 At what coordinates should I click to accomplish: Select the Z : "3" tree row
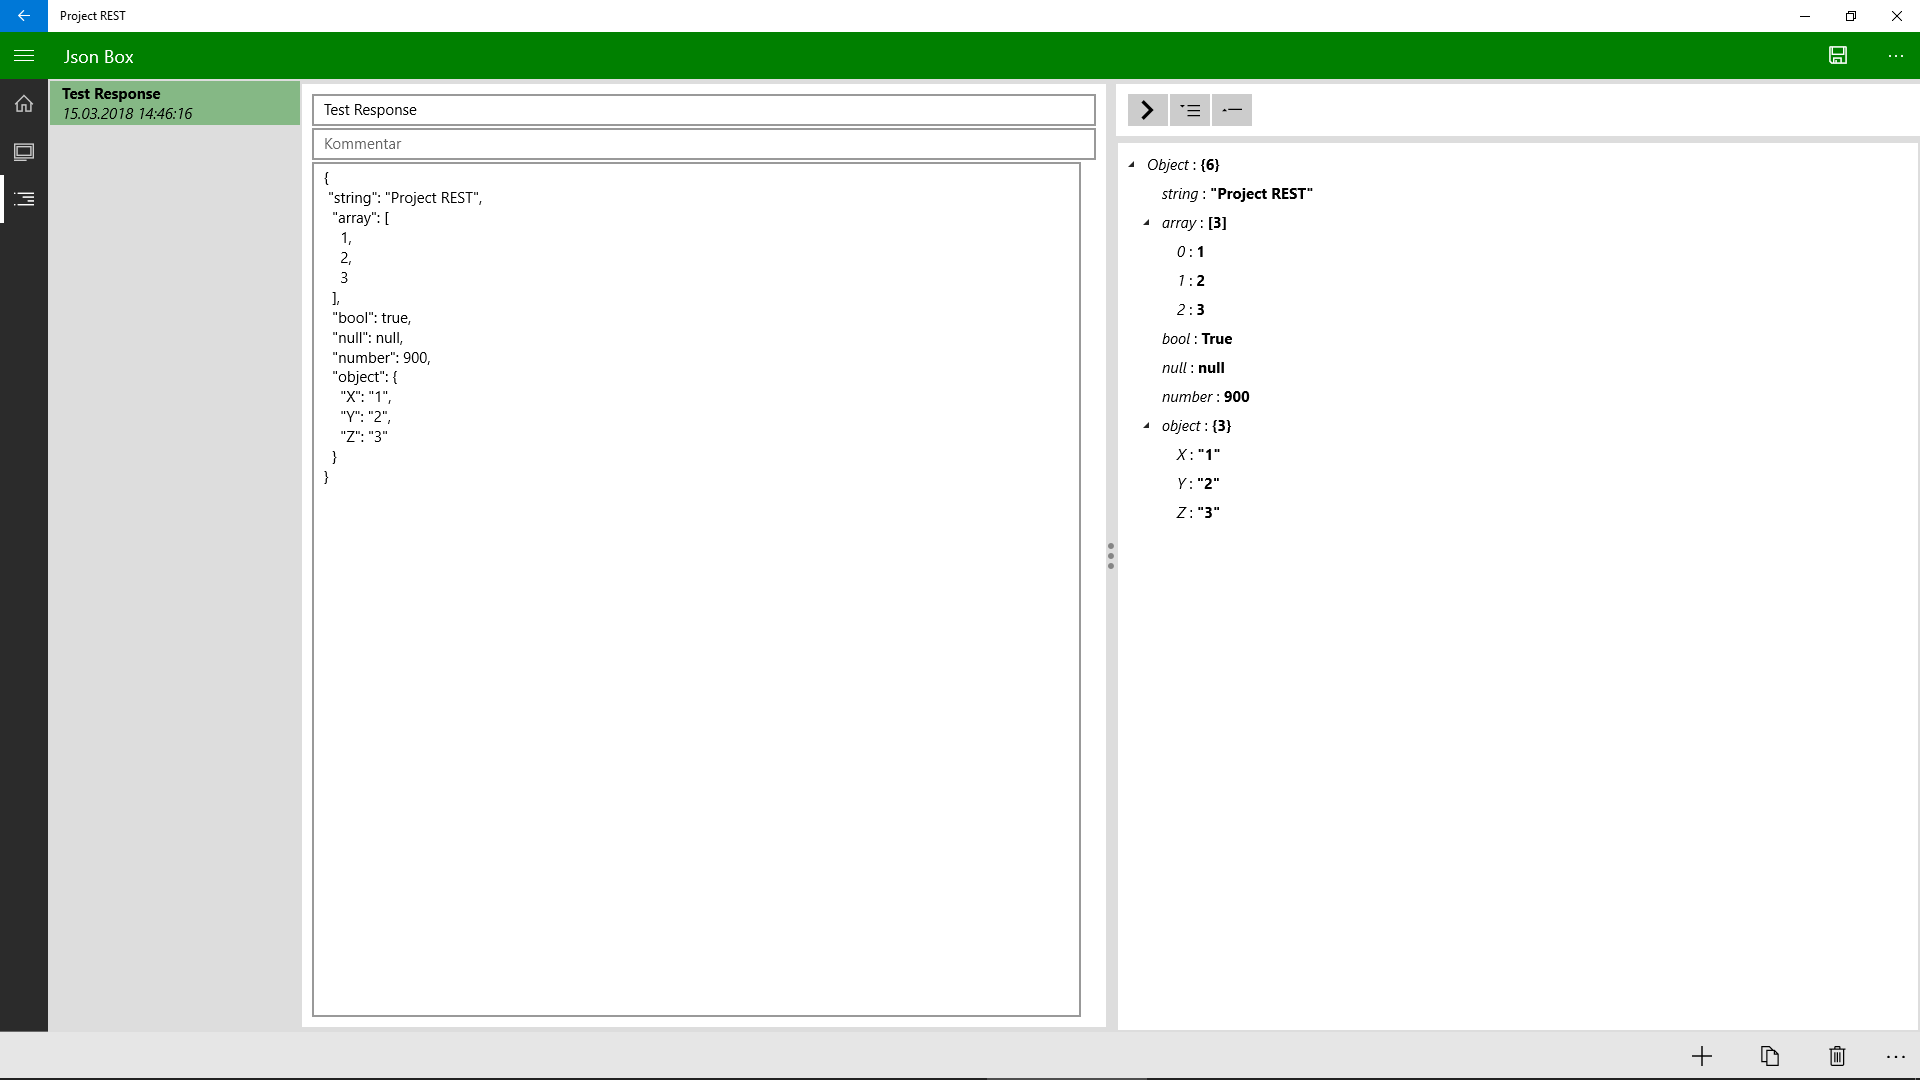click(x=1198, y=513)
